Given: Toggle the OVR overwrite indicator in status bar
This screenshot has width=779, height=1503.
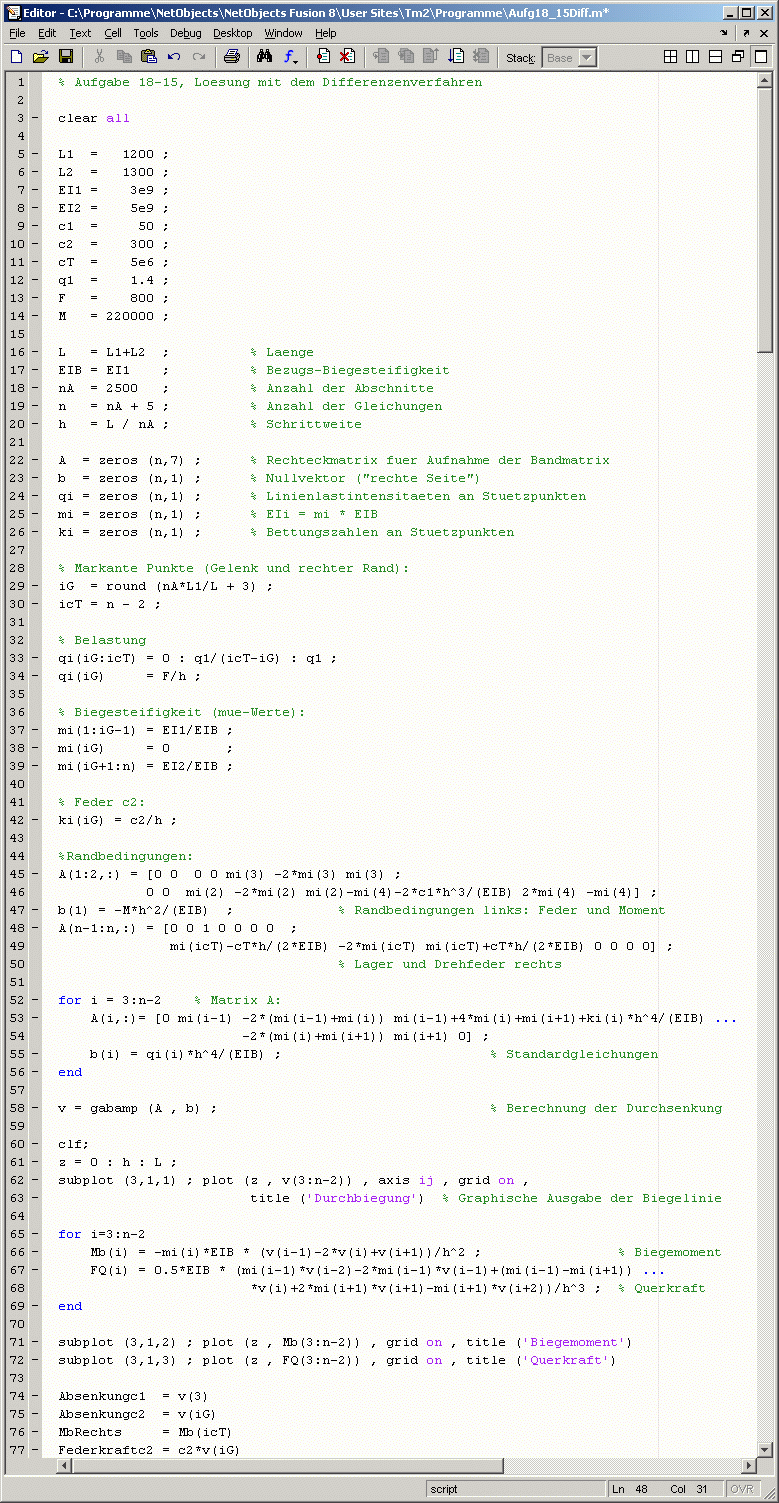Looking at the screenshot, I should [x=741, y=1489].
